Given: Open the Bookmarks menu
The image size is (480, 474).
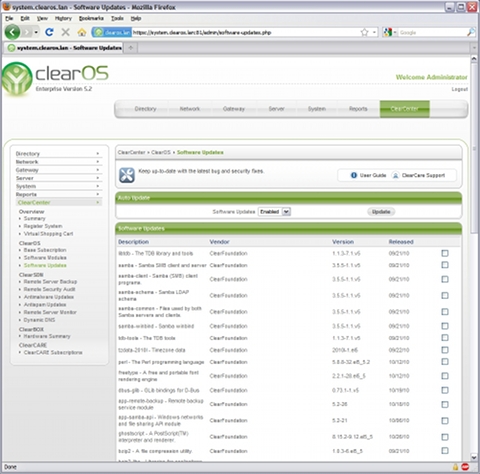Looking at the screenshot, I should tap(91, 18).
